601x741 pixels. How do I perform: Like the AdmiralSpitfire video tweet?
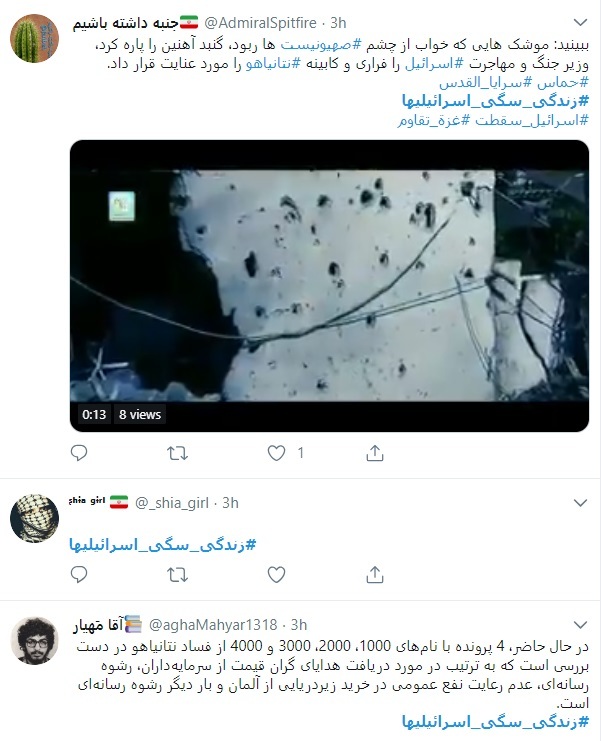point(276,453)
